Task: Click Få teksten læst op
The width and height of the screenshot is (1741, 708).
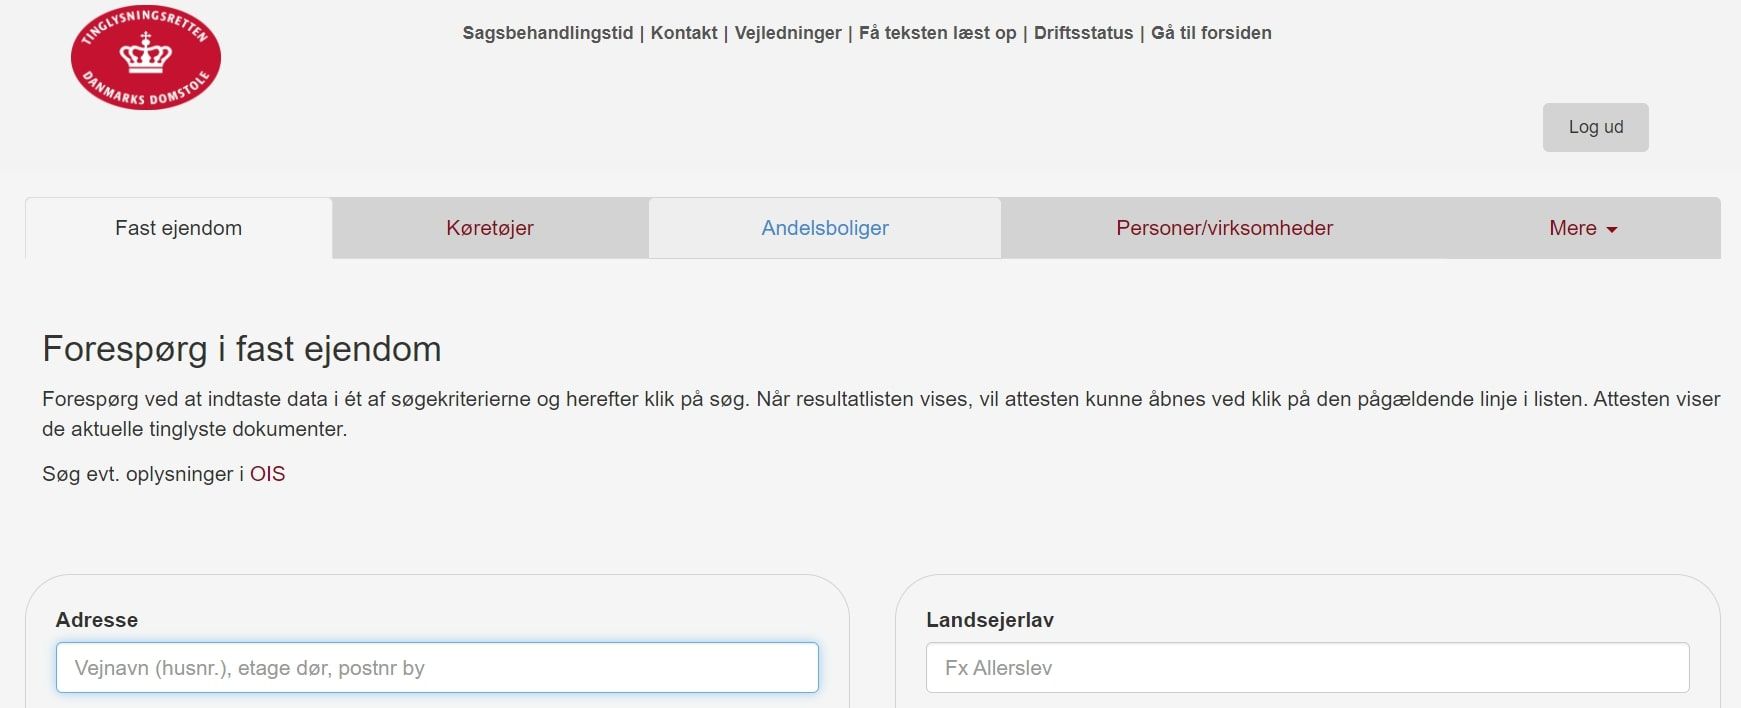Action: pyautogui.click(x=937, y=33)
